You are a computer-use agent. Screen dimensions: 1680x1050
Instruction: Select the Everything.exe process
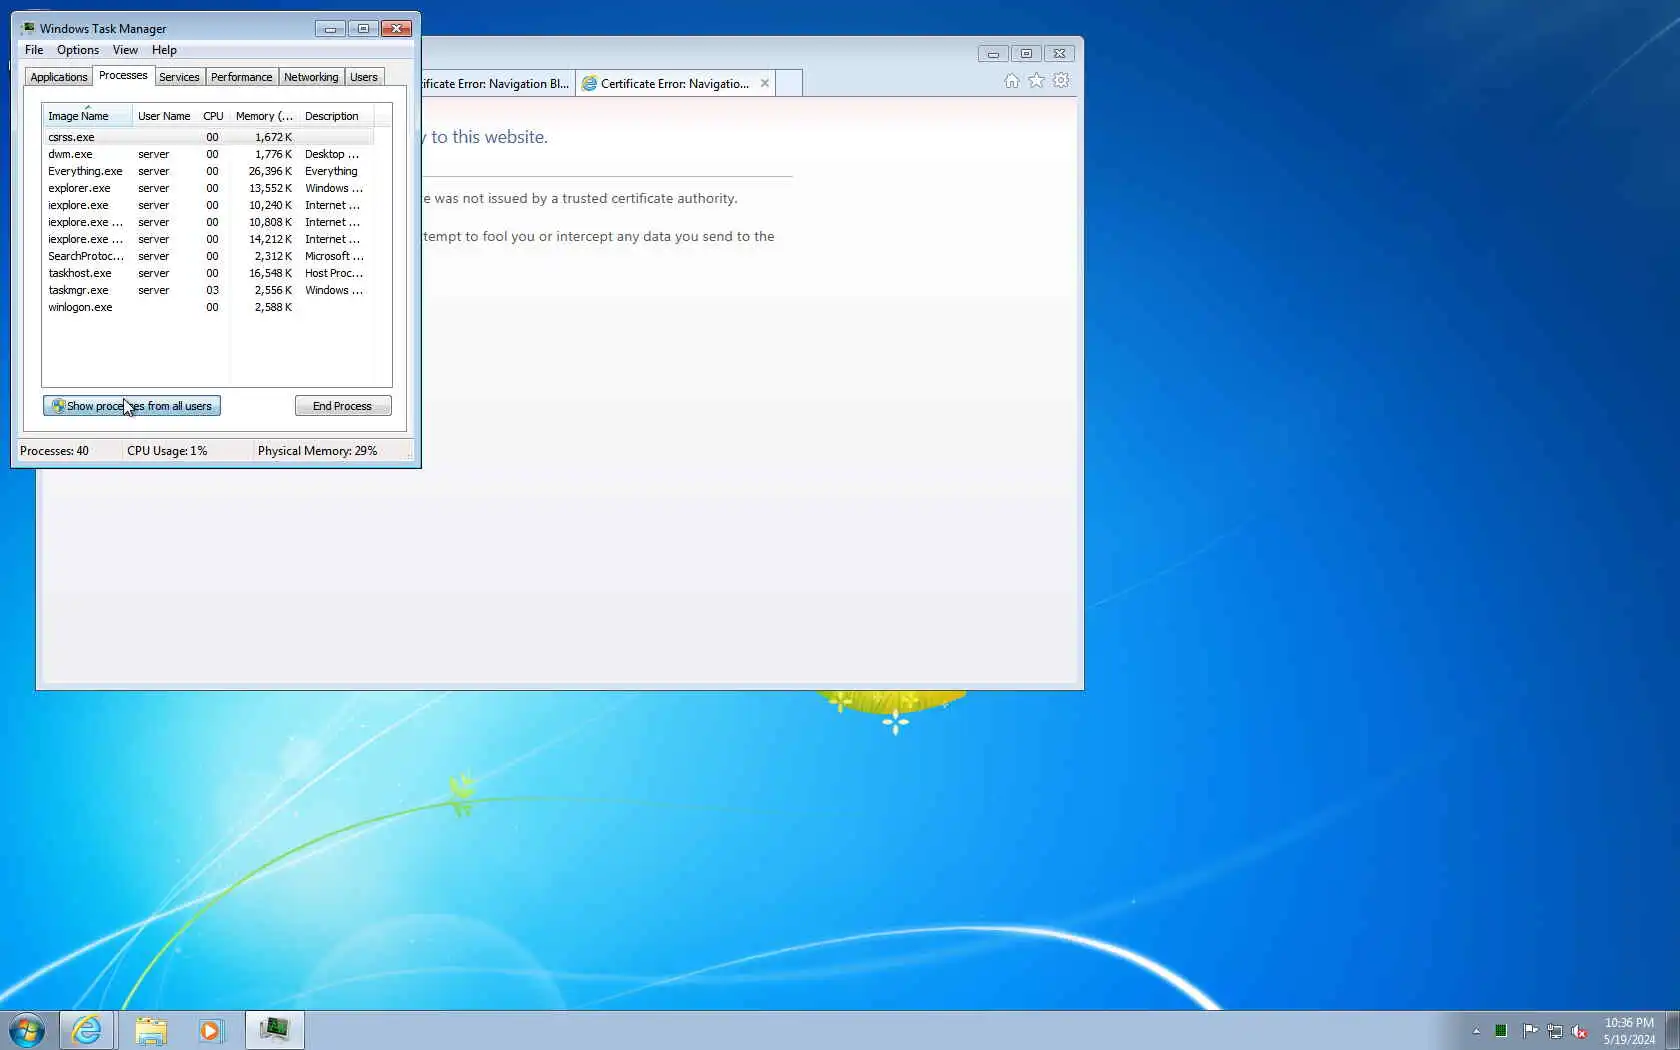208,171
